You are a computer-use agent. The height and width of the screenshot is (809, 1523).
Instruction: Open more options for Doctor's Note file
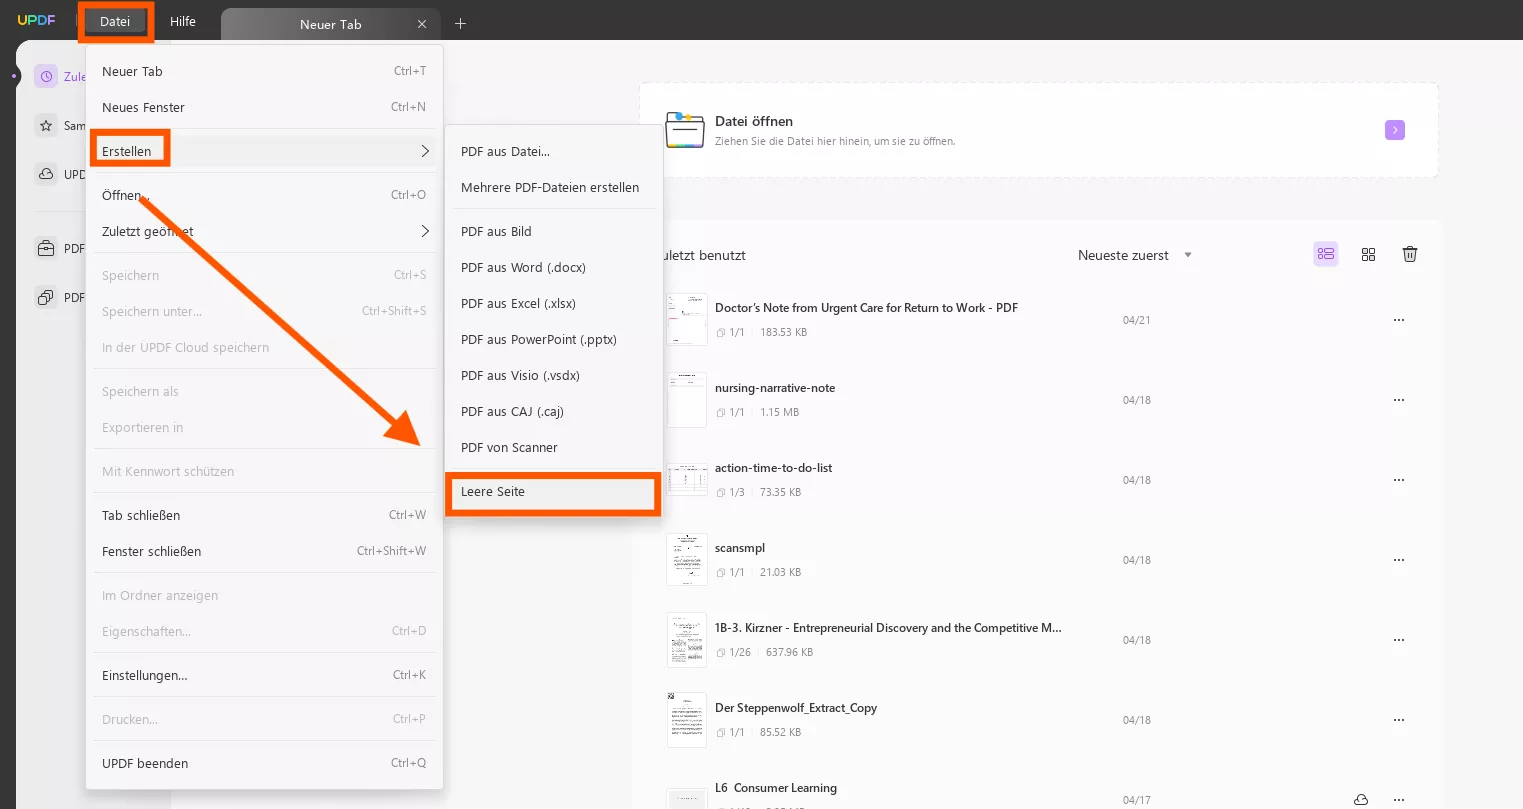tap(1399, 320)
